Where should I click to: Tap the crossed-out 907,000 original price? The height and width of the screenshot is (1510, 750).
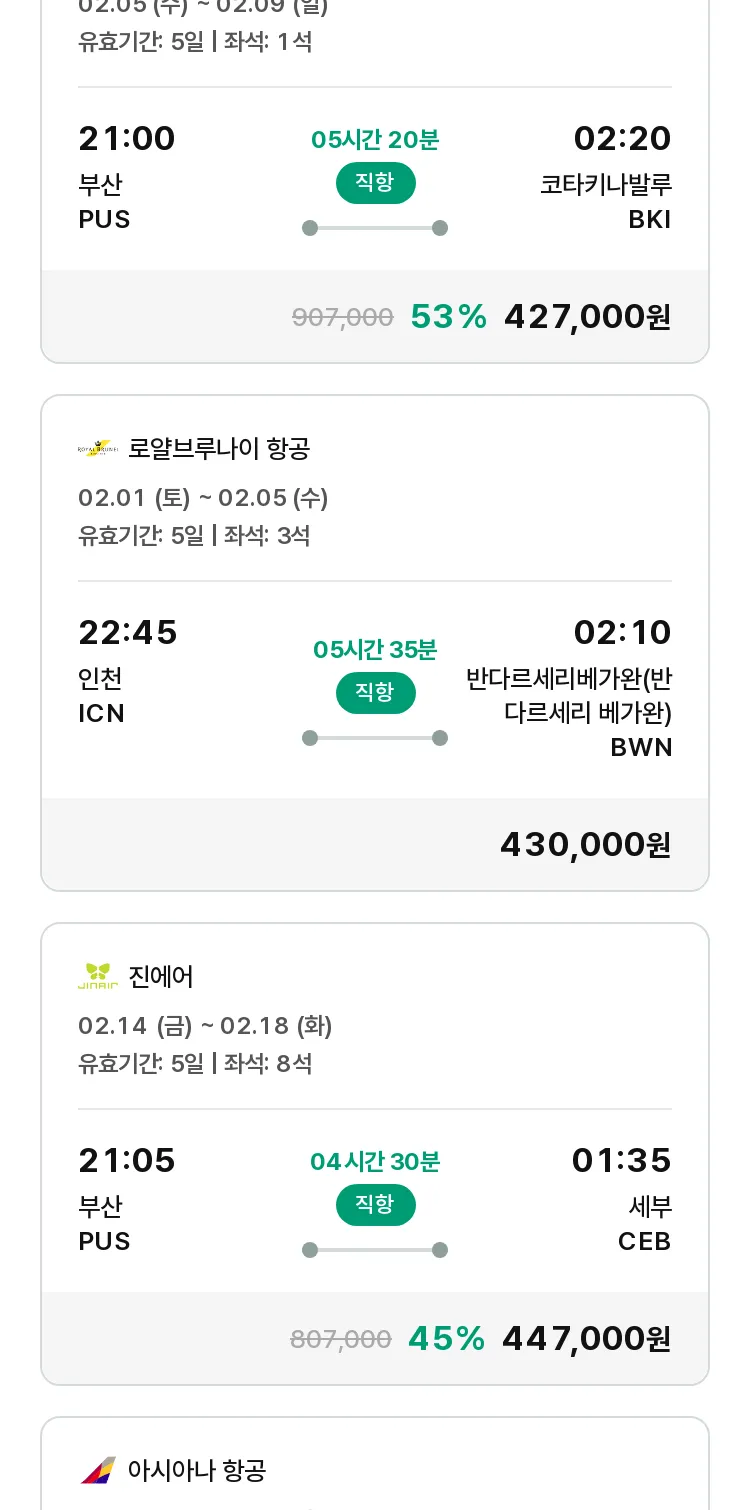342,318
